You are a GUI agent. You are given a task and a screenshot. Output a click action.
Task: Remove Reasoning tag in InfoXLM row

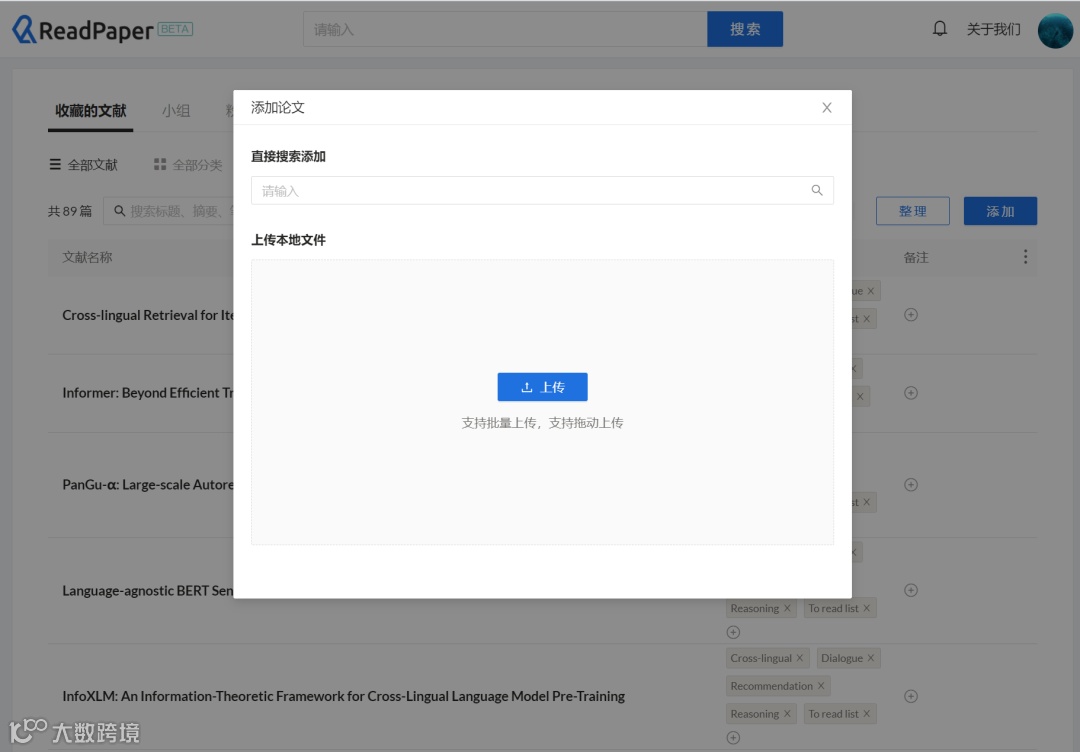pos(787,714)
